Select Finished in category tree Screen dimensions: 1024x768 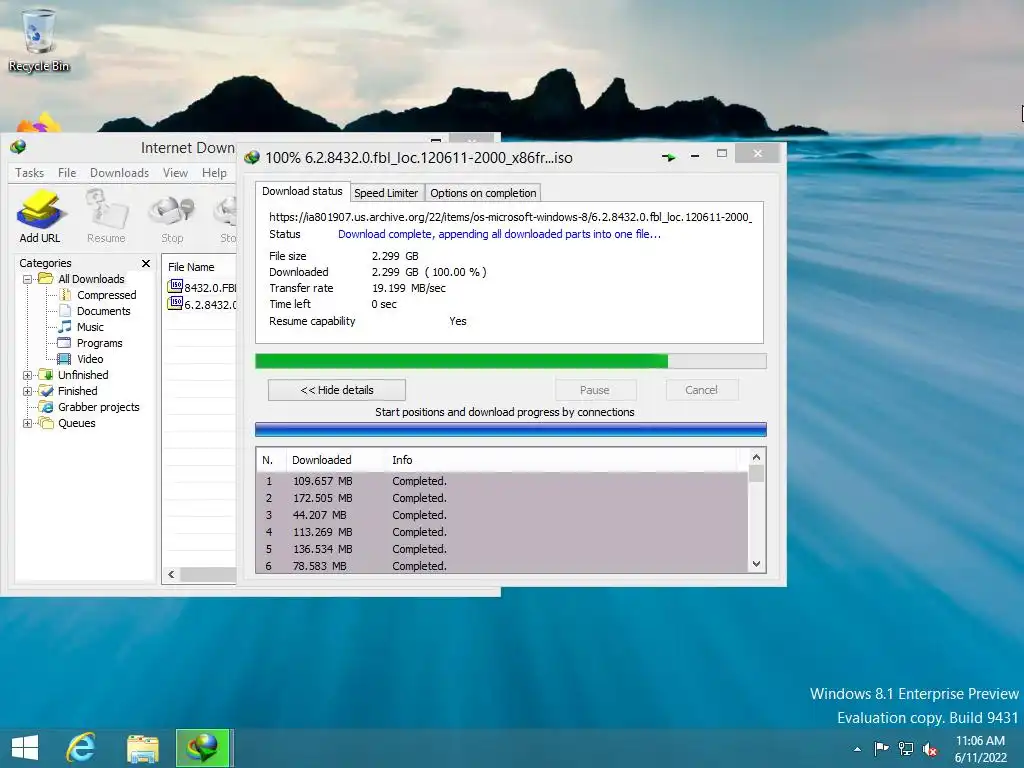click(x=78, y=391)
